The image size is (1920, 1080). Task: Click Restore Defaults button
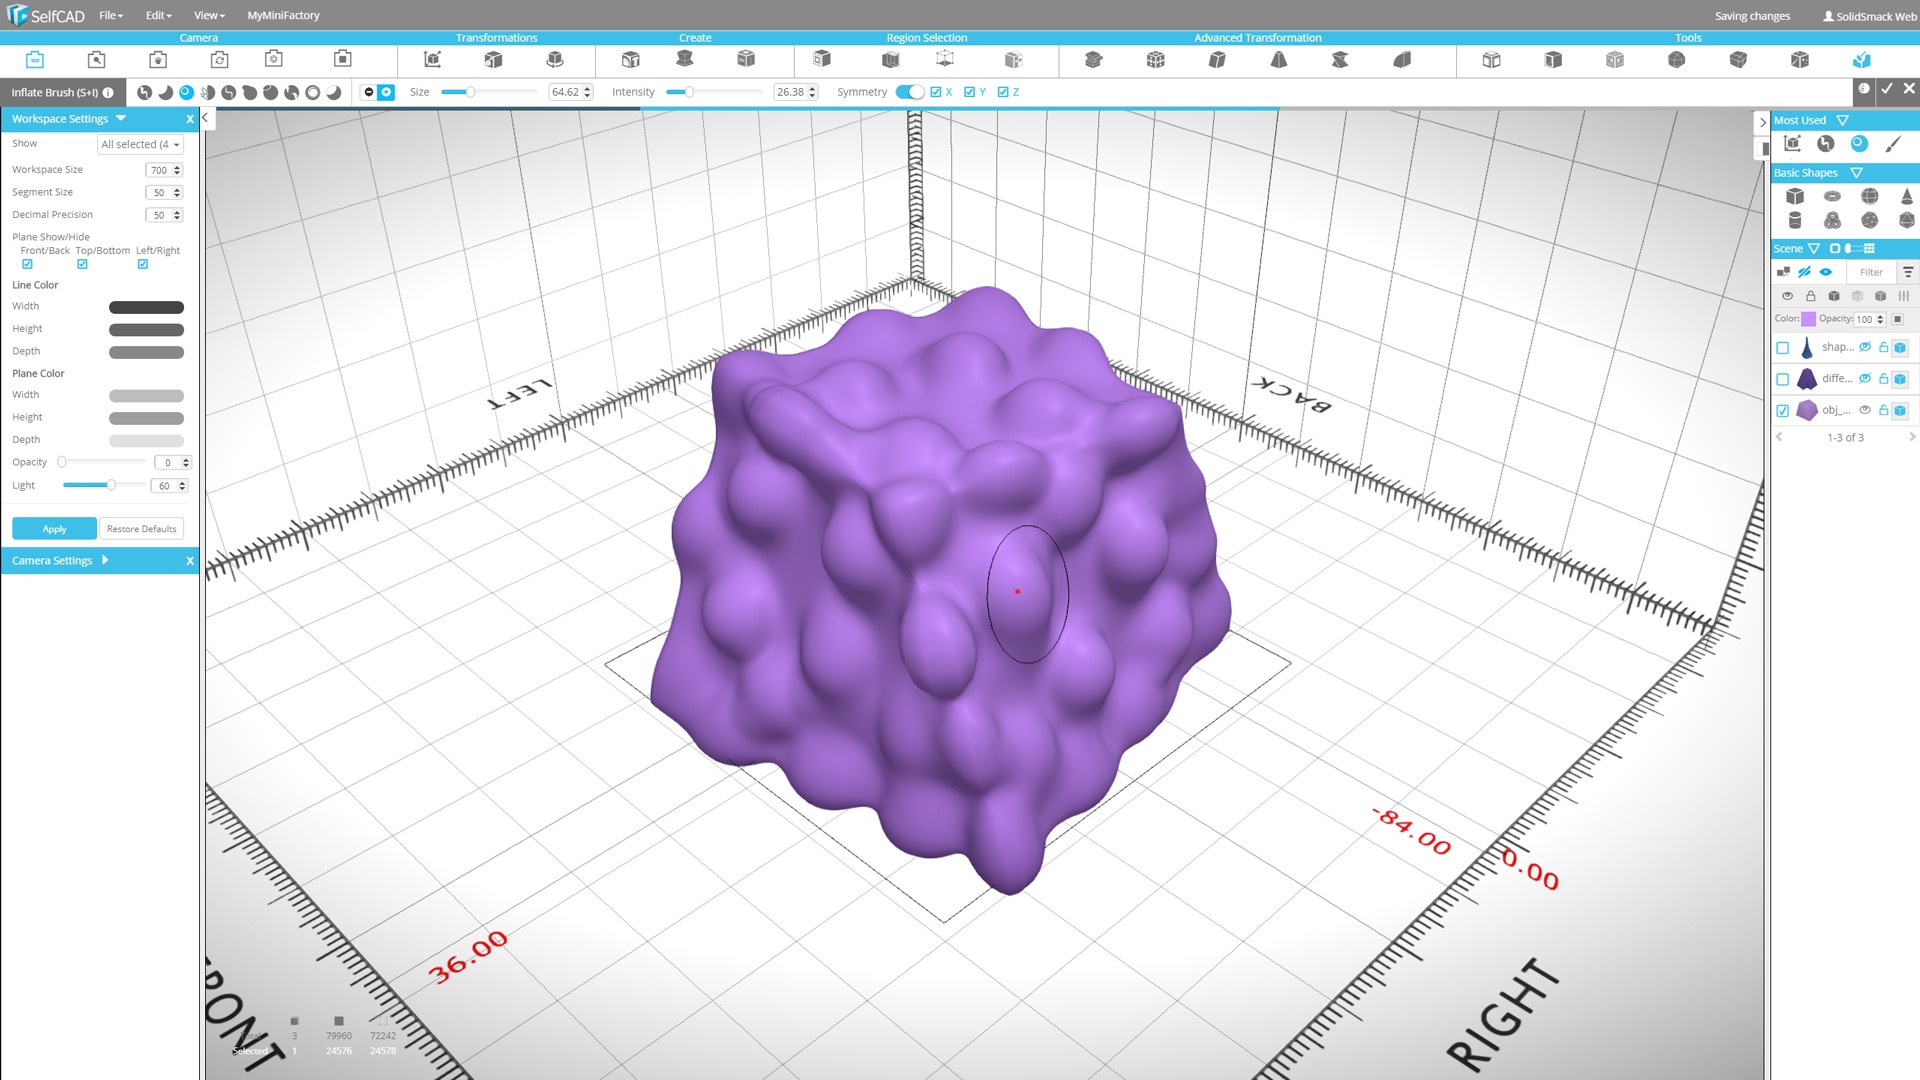141,529
